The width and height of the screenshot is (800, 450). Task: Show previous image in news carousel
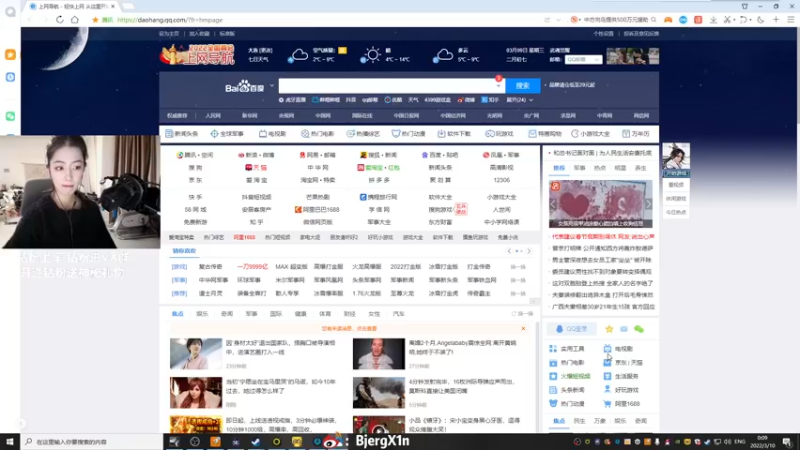pyautogui.click(x=554, y=204)
